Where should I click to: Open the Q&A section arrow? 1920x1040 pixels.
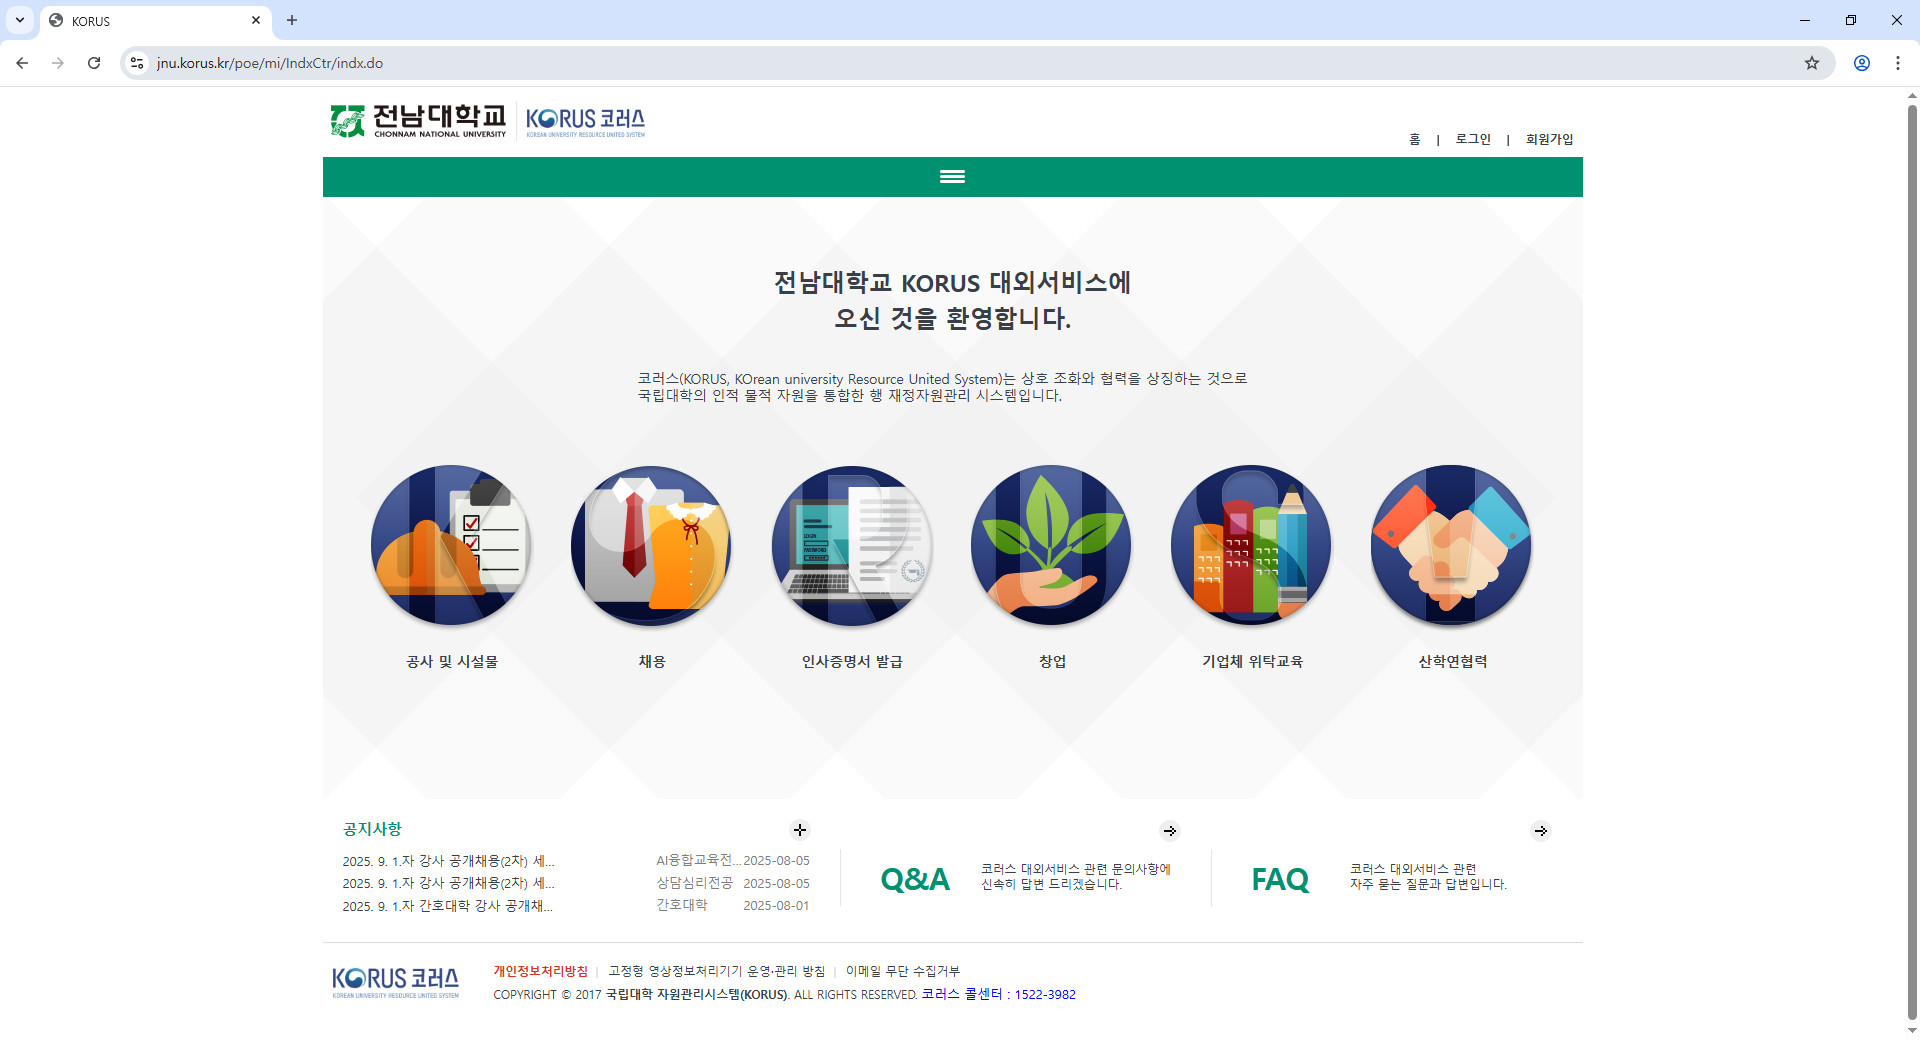point(1170,830)
